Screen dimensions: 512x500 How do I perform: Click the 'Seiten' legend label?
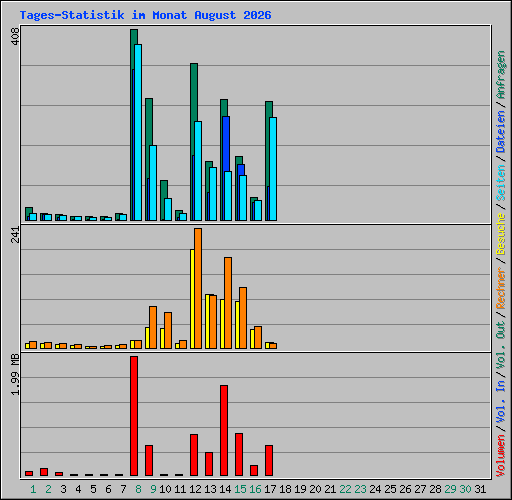(x=501, y=183)
